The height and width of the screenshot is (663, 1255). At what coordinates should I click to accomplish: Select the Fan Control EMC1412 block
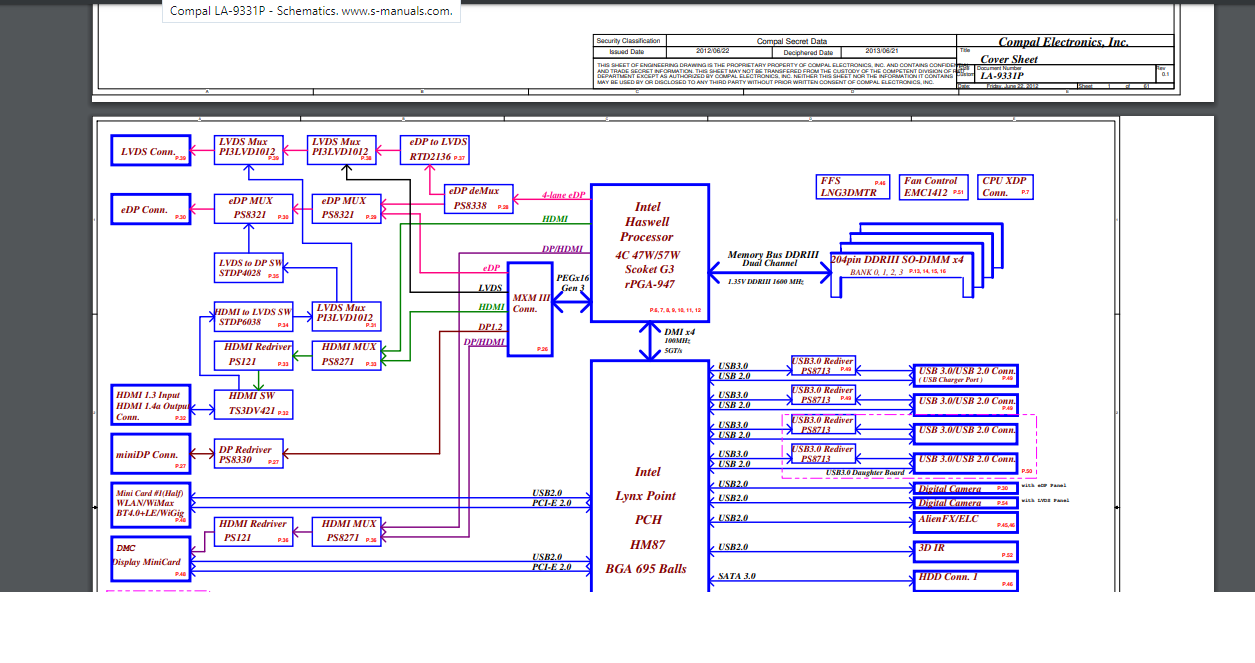pos(934,186)
